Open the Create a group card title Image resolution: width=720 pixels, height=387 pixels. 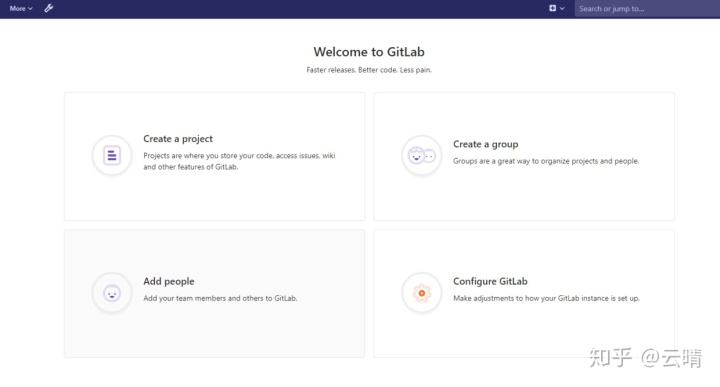(x=486, y=144)
